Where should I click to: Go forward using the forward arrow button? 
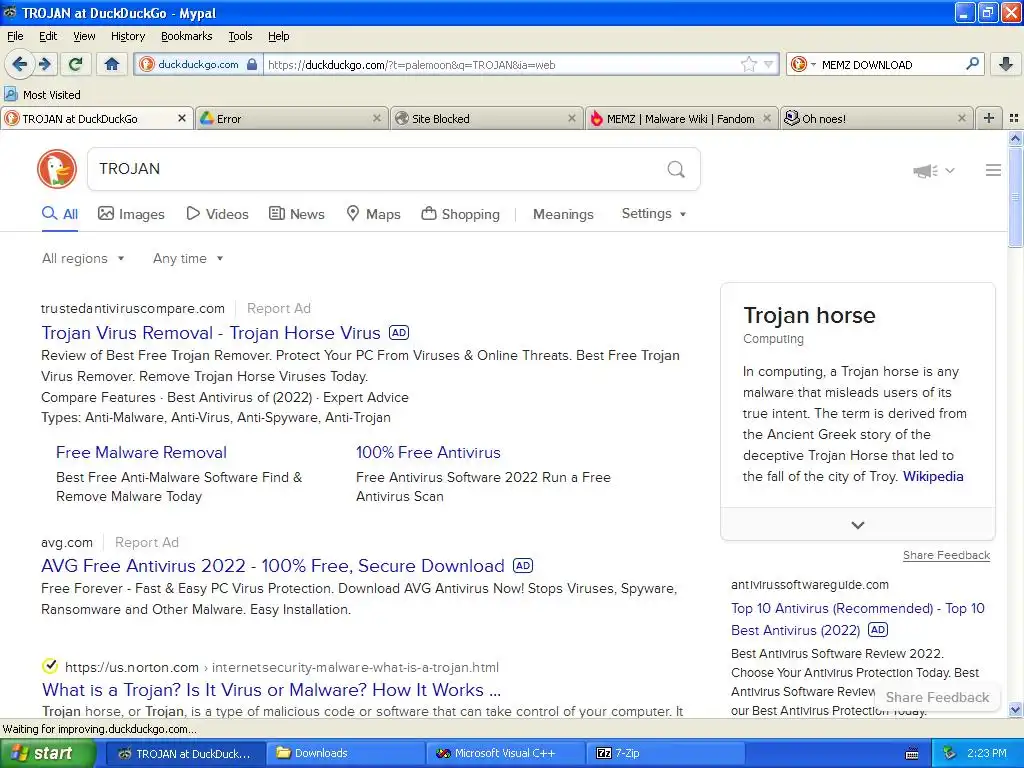click(x=44, y=64)
